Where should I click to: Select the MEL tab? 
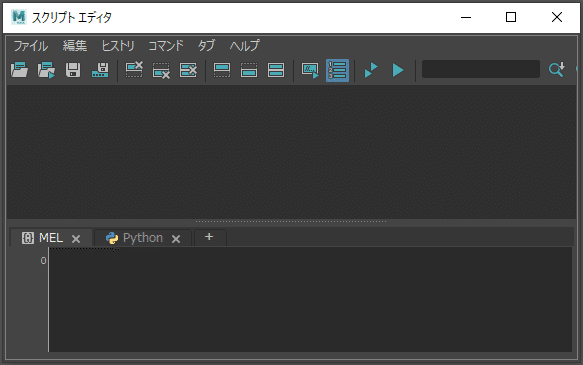[x=51, y=238]
